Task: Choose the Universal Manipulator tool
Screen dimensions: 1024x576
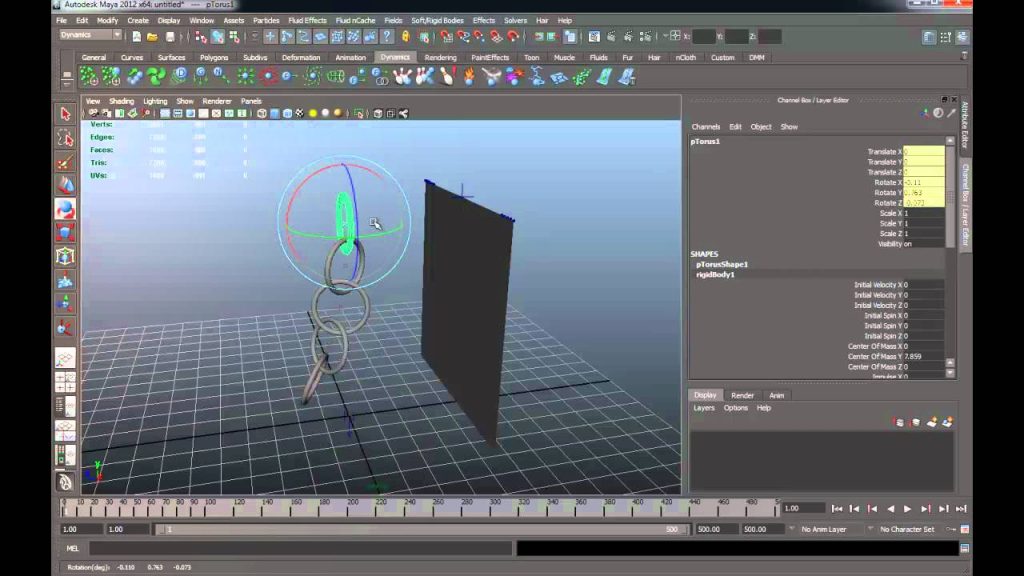Action: point(65,257)
